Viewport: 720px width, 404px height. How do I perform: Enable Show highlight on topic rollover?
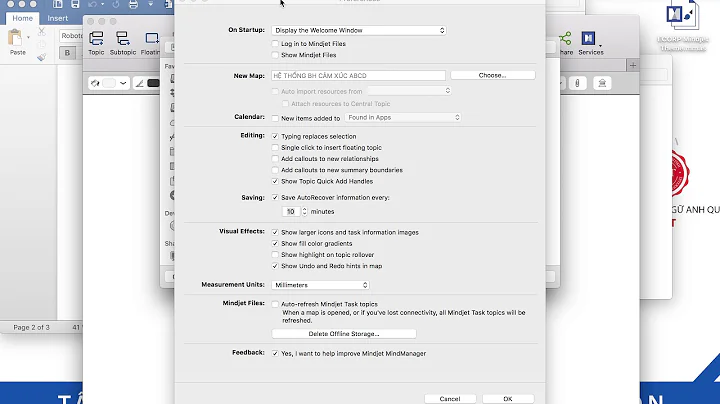click(275, 255)
